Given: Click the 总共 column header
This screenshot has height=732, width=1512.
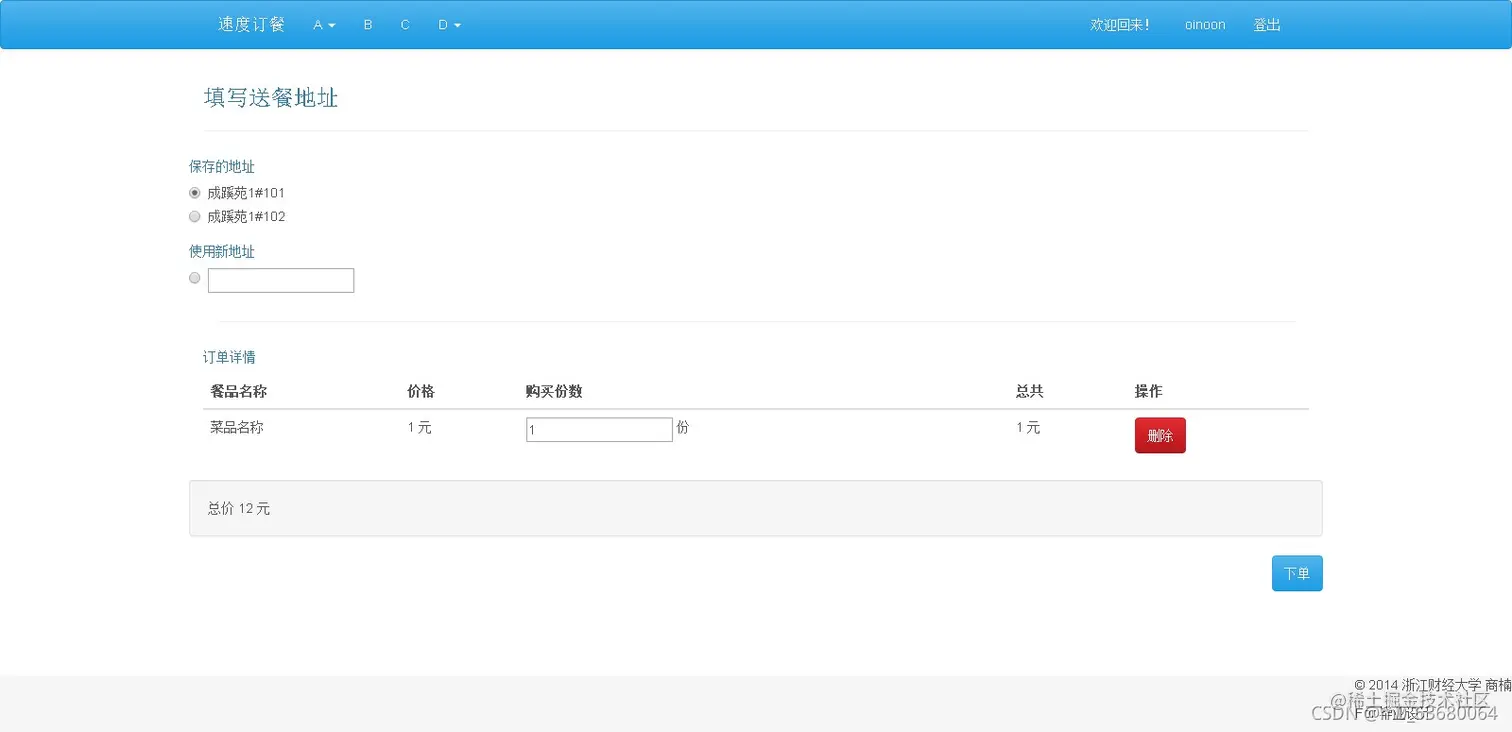Looking at the screenshot, I should 1030,391.
